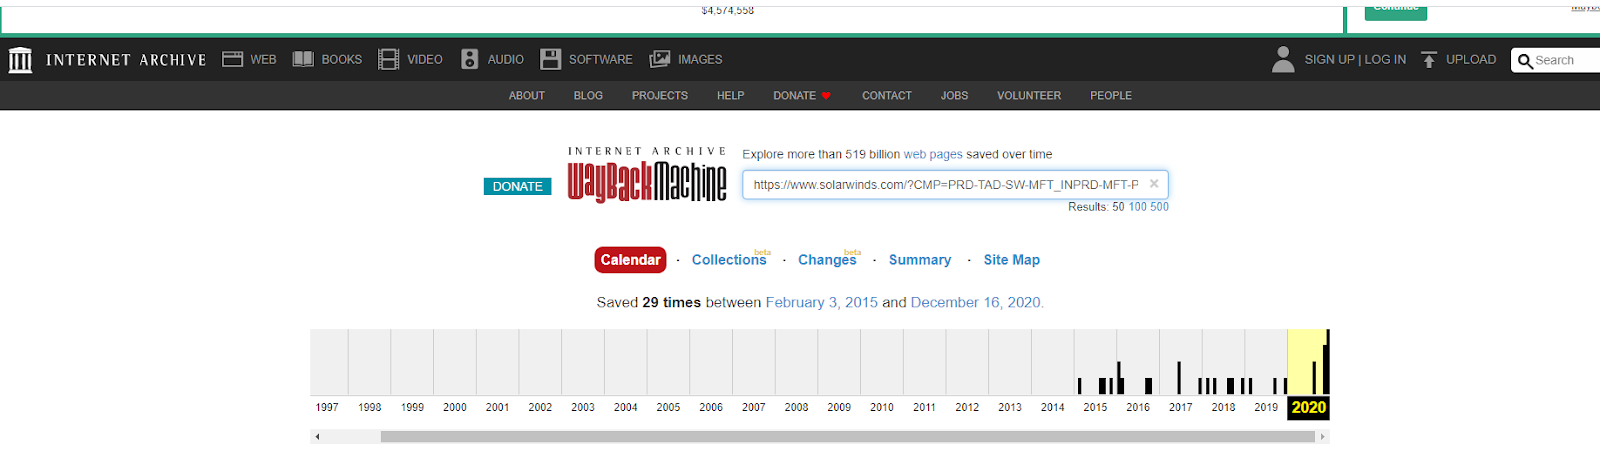Select year 2017 on the timeline
The height and width of the screenshot is (458, 1600).
click(1181, 407)
